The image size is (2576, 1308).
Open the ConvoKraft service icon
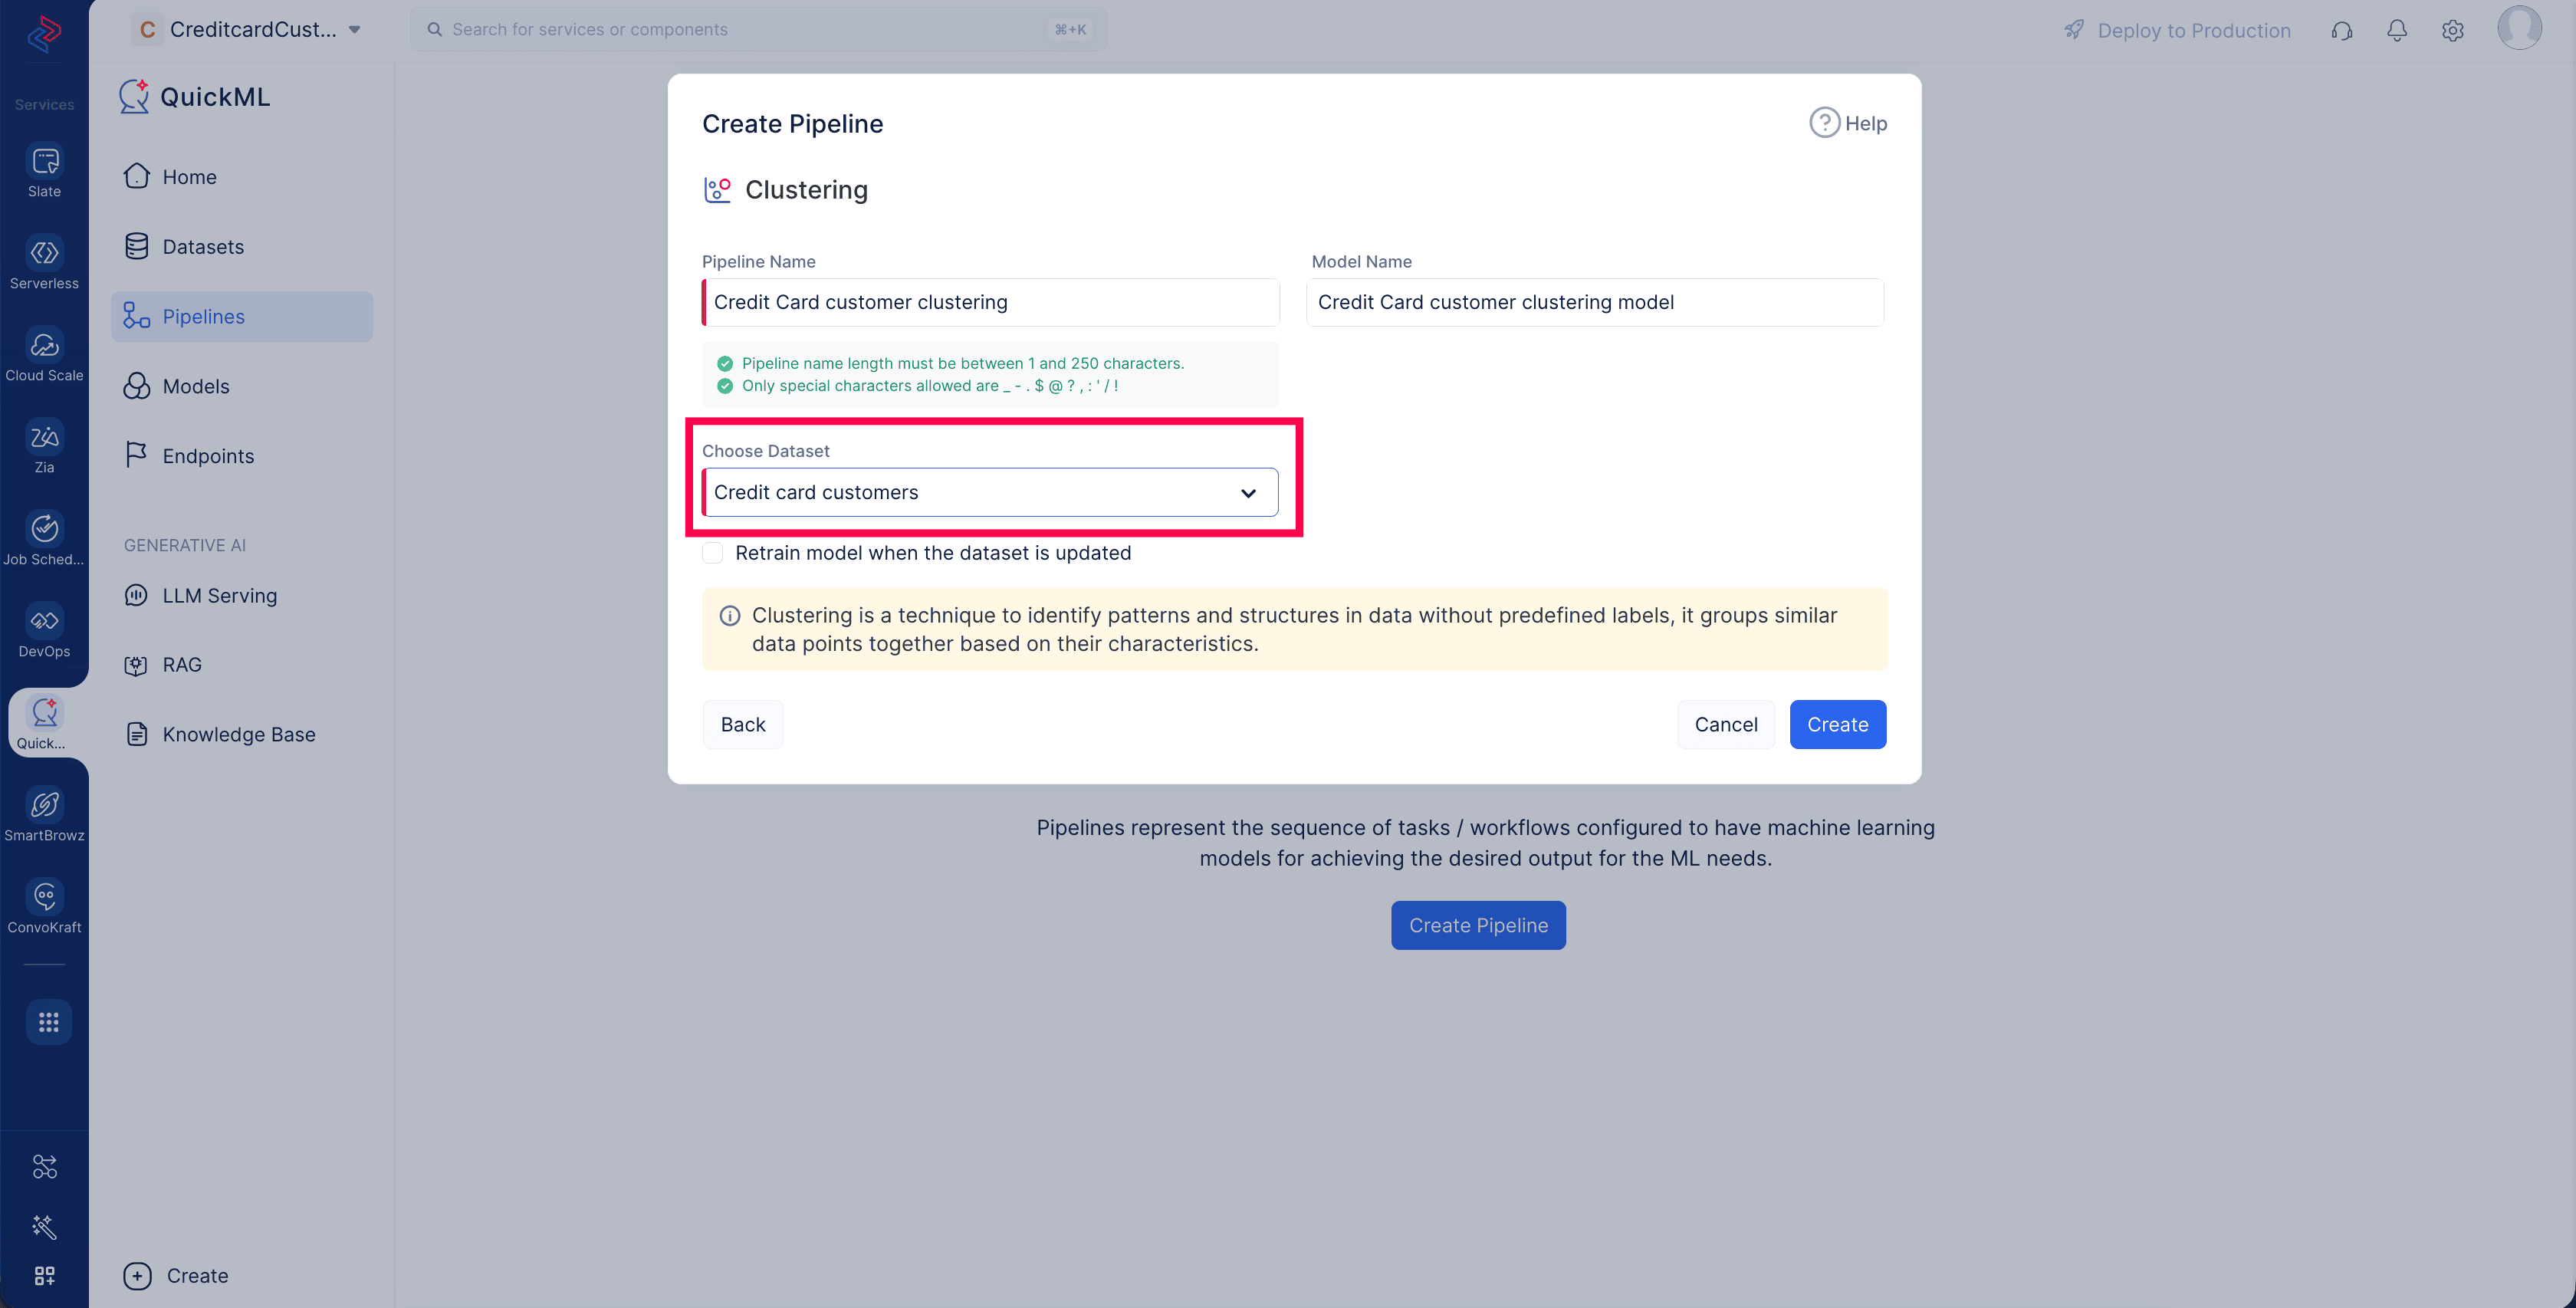click(x=44, y=897)
